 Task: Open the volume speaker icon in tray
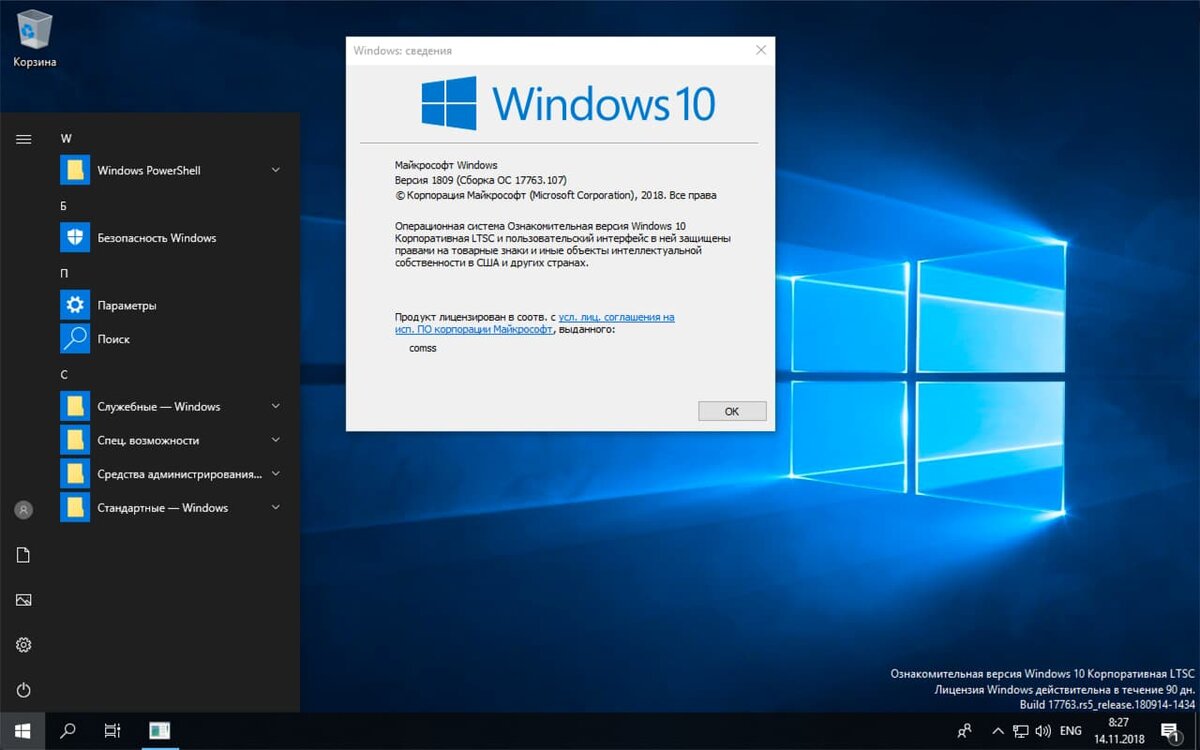coord(1044,731)
